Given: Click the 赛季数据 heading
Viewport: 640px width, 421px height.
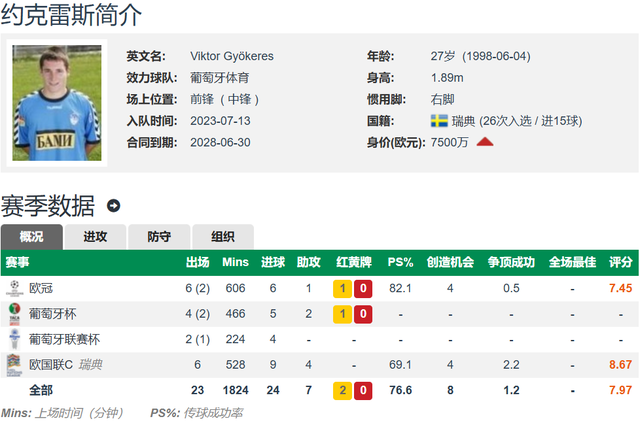Looking at the screenshot, I should [48, 205].
